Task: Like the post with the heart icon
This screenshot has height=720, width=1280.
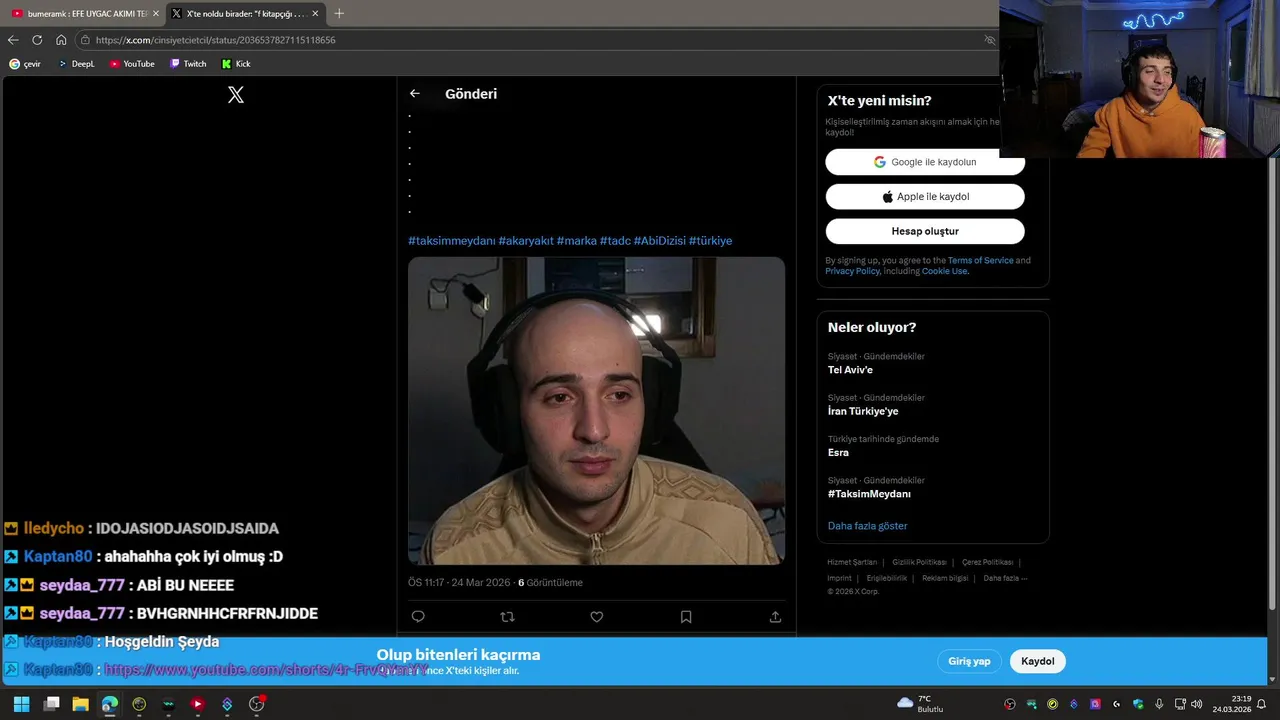Action: click(x=597, y=617)
